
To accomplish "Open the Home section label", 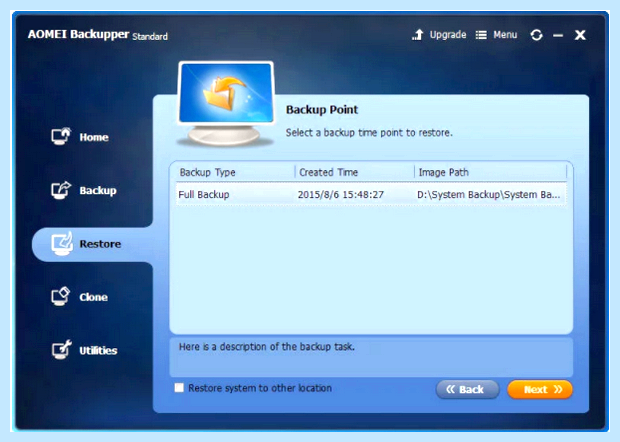I will (94, 137).
